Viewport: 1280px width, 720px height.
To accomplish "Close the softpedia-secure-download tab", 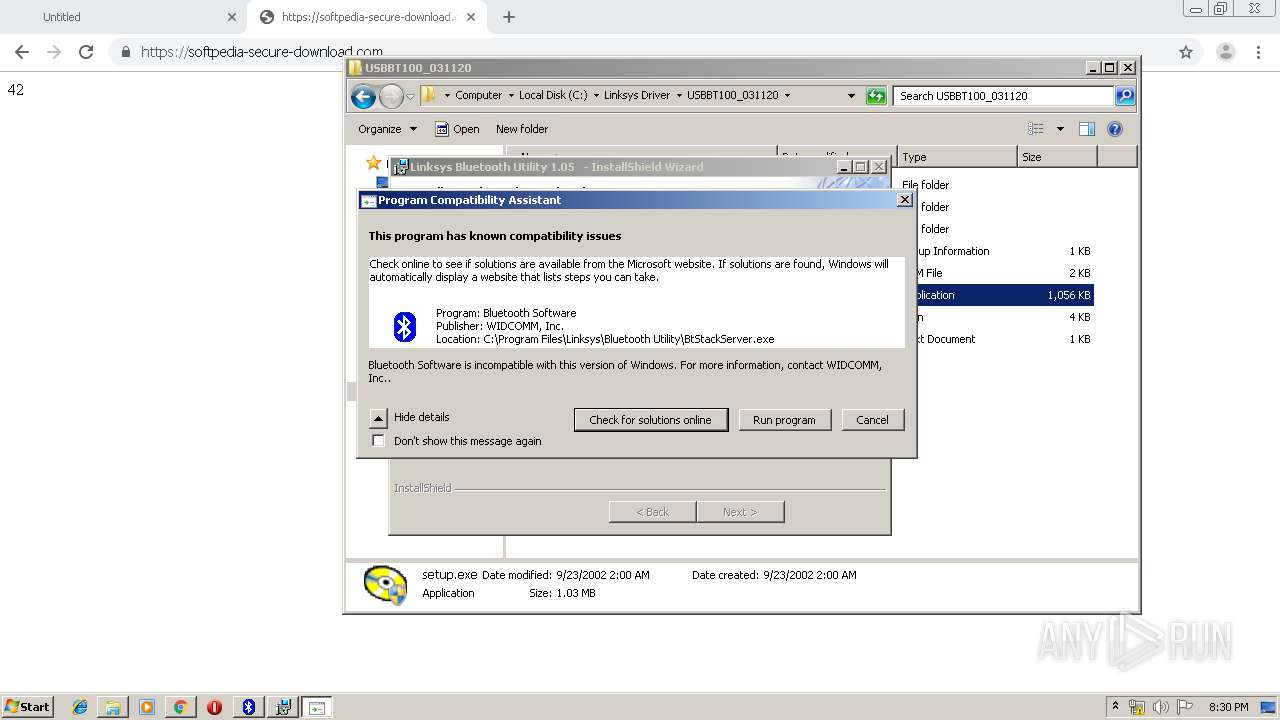I will (471, 17).
